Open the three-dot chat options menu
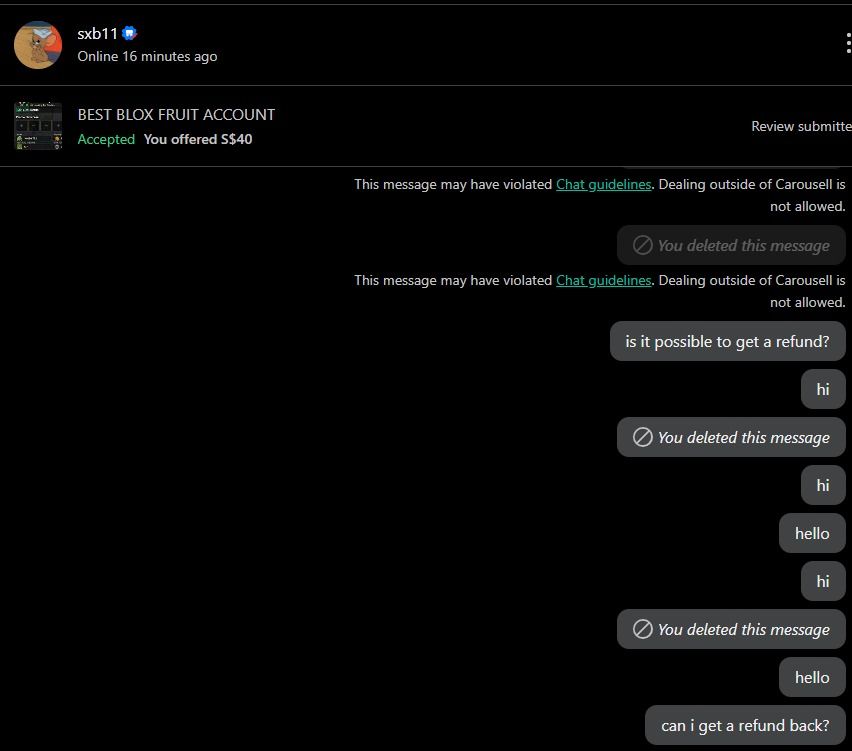Image resolution: width=852 pixels, height=751 pixels. pos(848,43)
